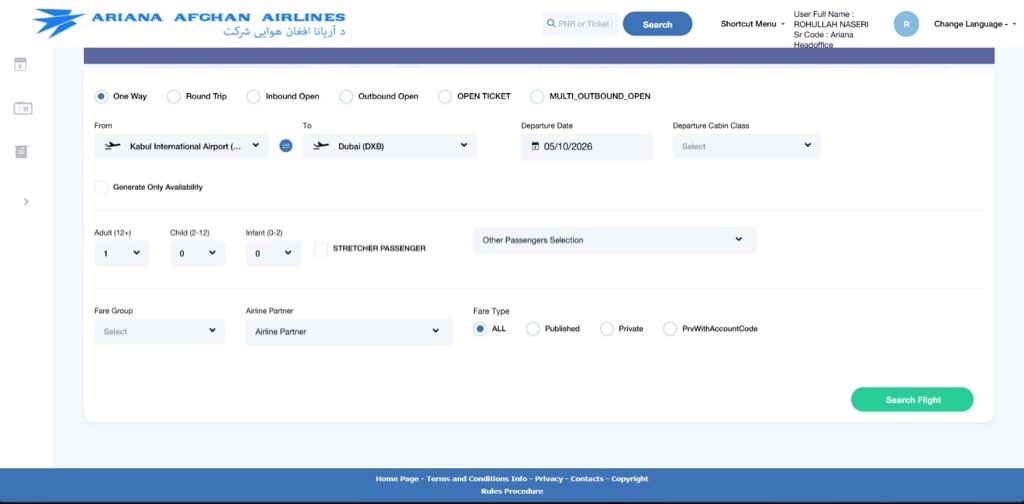Viewport: 1024px width, 504px height.
Task: Open the first sidebar calendar icon
Action: (x=20, y=64)
